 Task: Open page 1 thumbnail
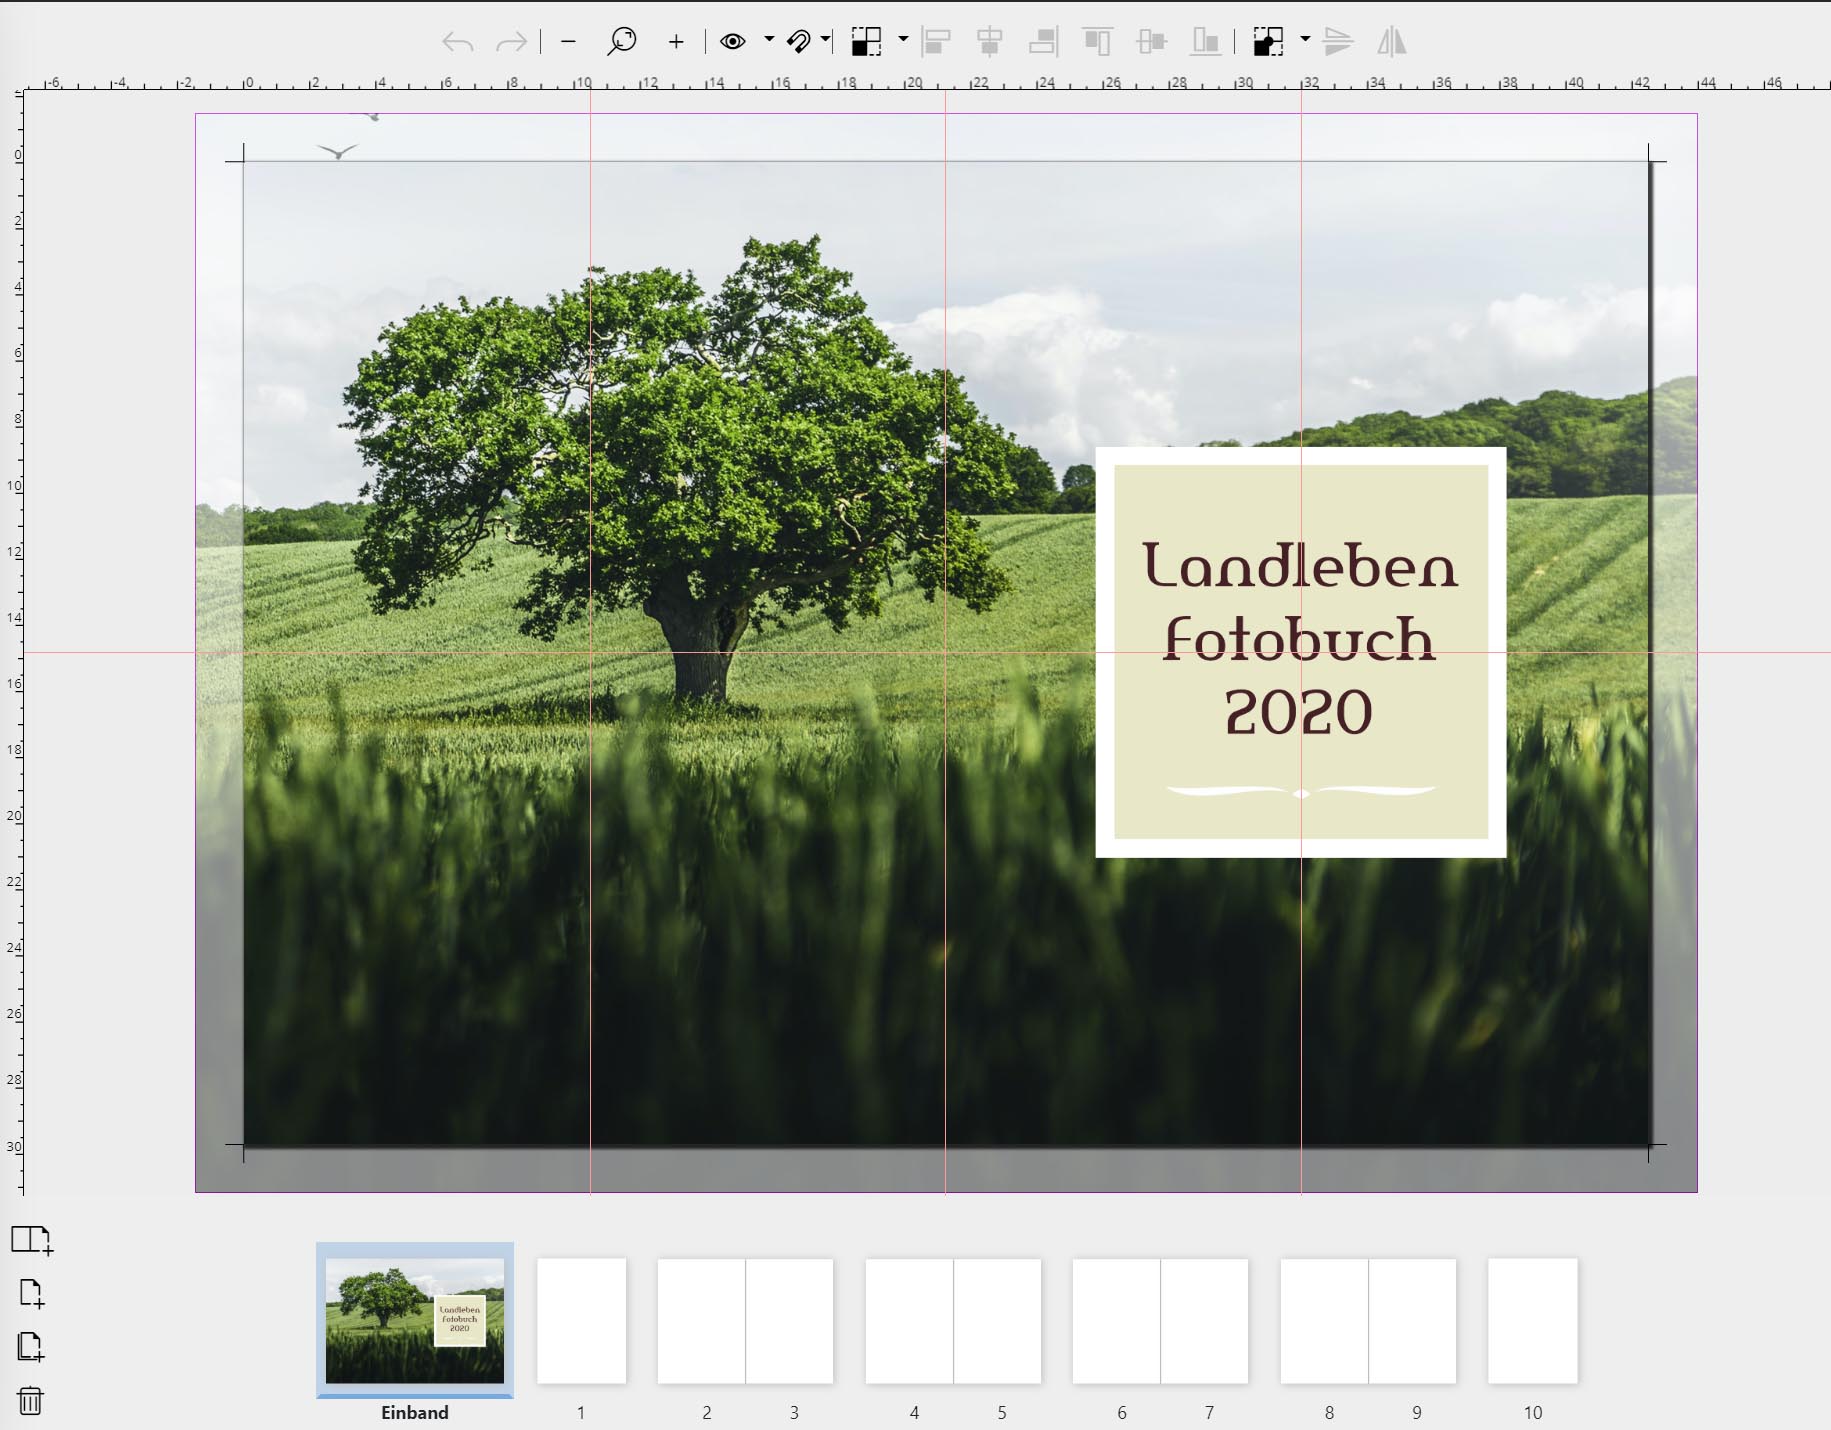click(x=581, y=1321)
